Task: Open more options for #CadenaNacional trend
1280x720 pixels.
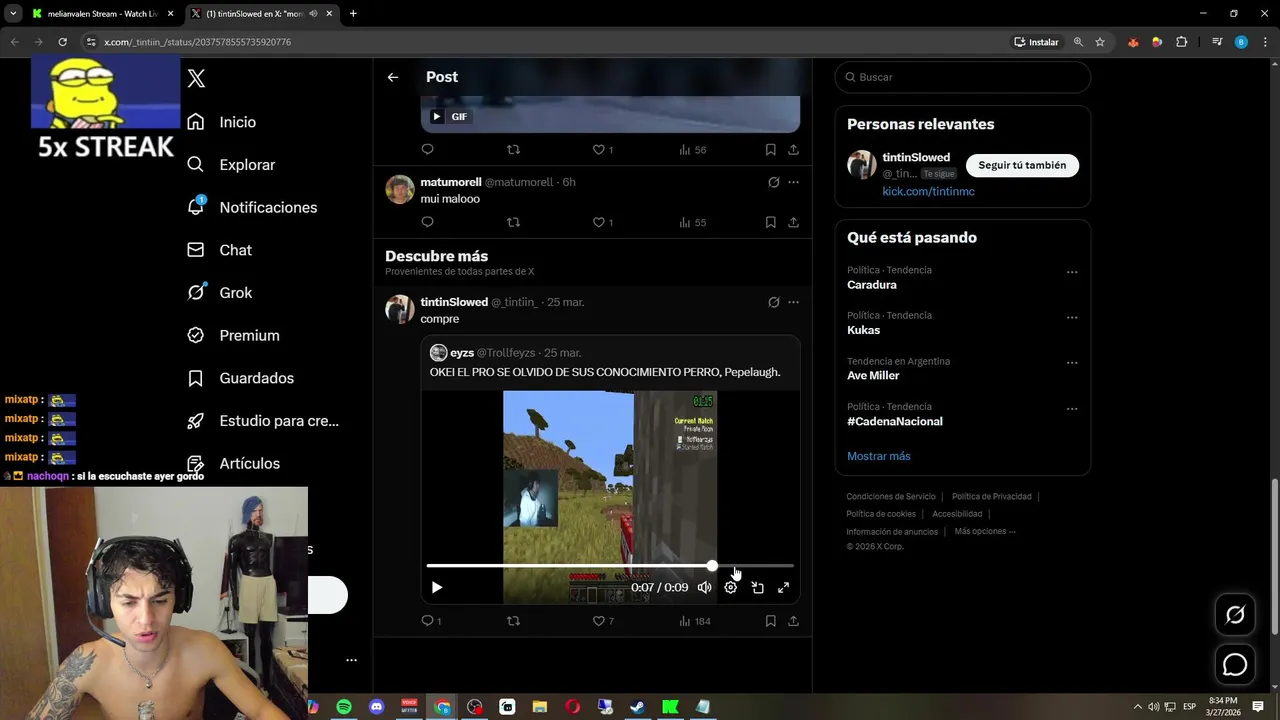Action: [1072, 409]
